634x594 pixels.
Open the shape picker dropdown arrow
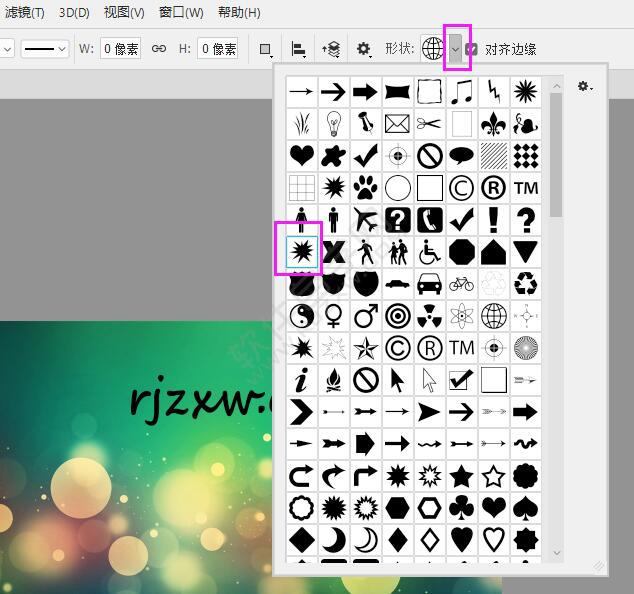pyautogui.click(x=455, y=49)
